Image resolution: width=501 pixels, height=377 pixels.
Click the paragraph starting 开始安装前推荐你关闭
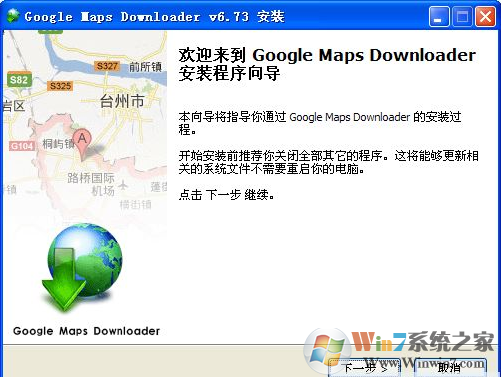coord(329,162)
